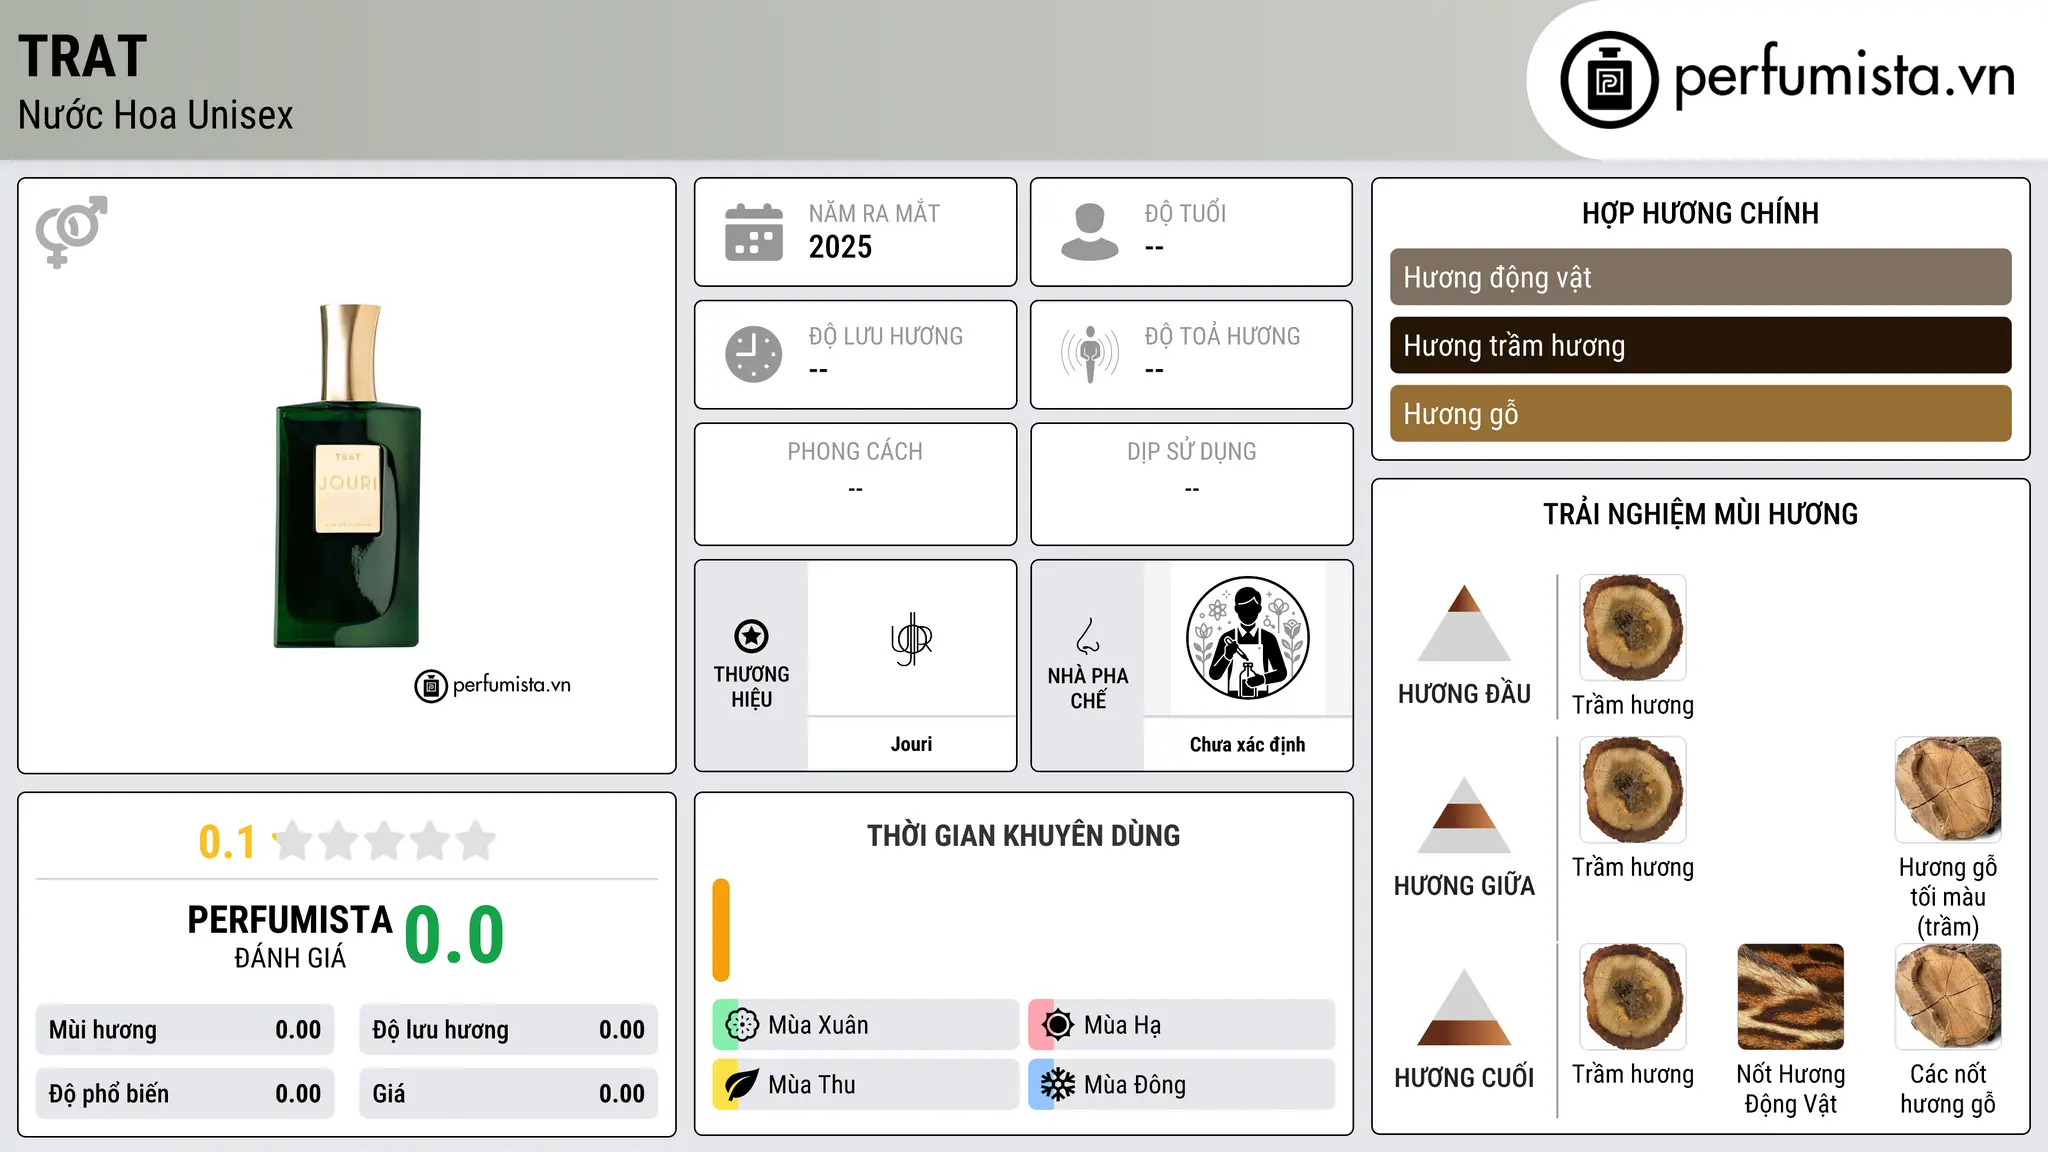Click the clock icon for longevity

coord(754,354)
